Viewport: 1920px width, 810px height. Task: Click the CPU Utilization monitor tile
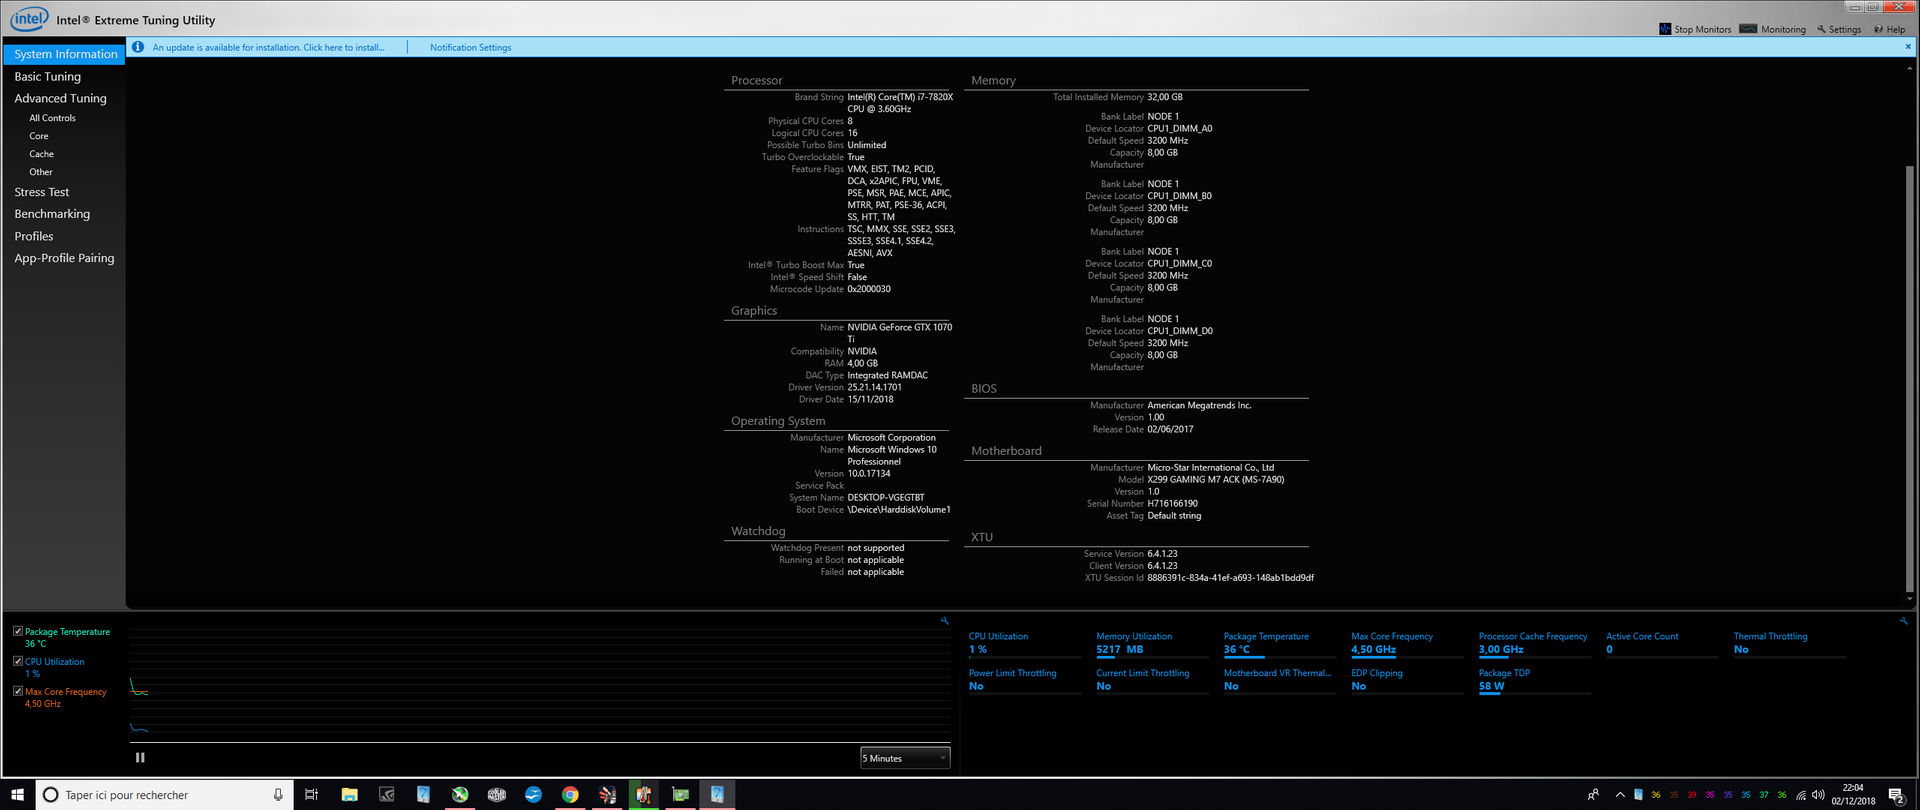click(1024, 643)
